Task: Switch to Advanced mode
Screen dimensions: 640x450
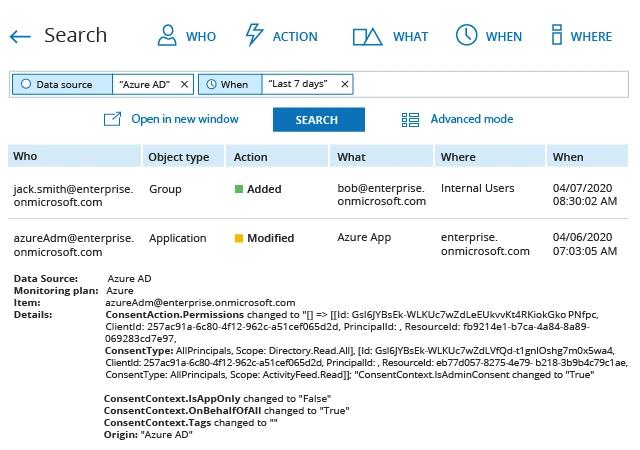Action: pos(472,119)
